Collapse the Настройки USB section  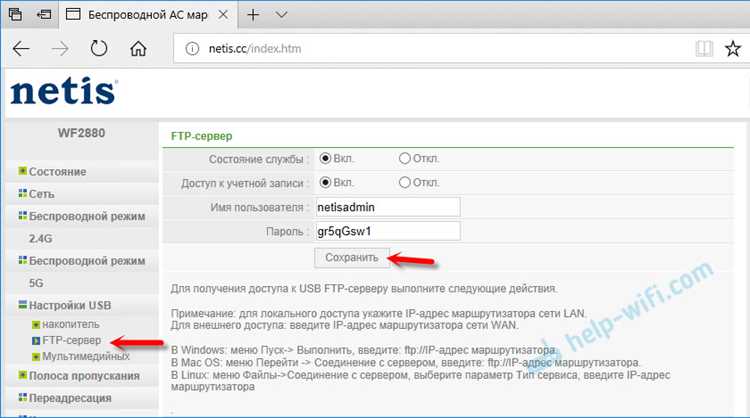click(x=70, y=305)
